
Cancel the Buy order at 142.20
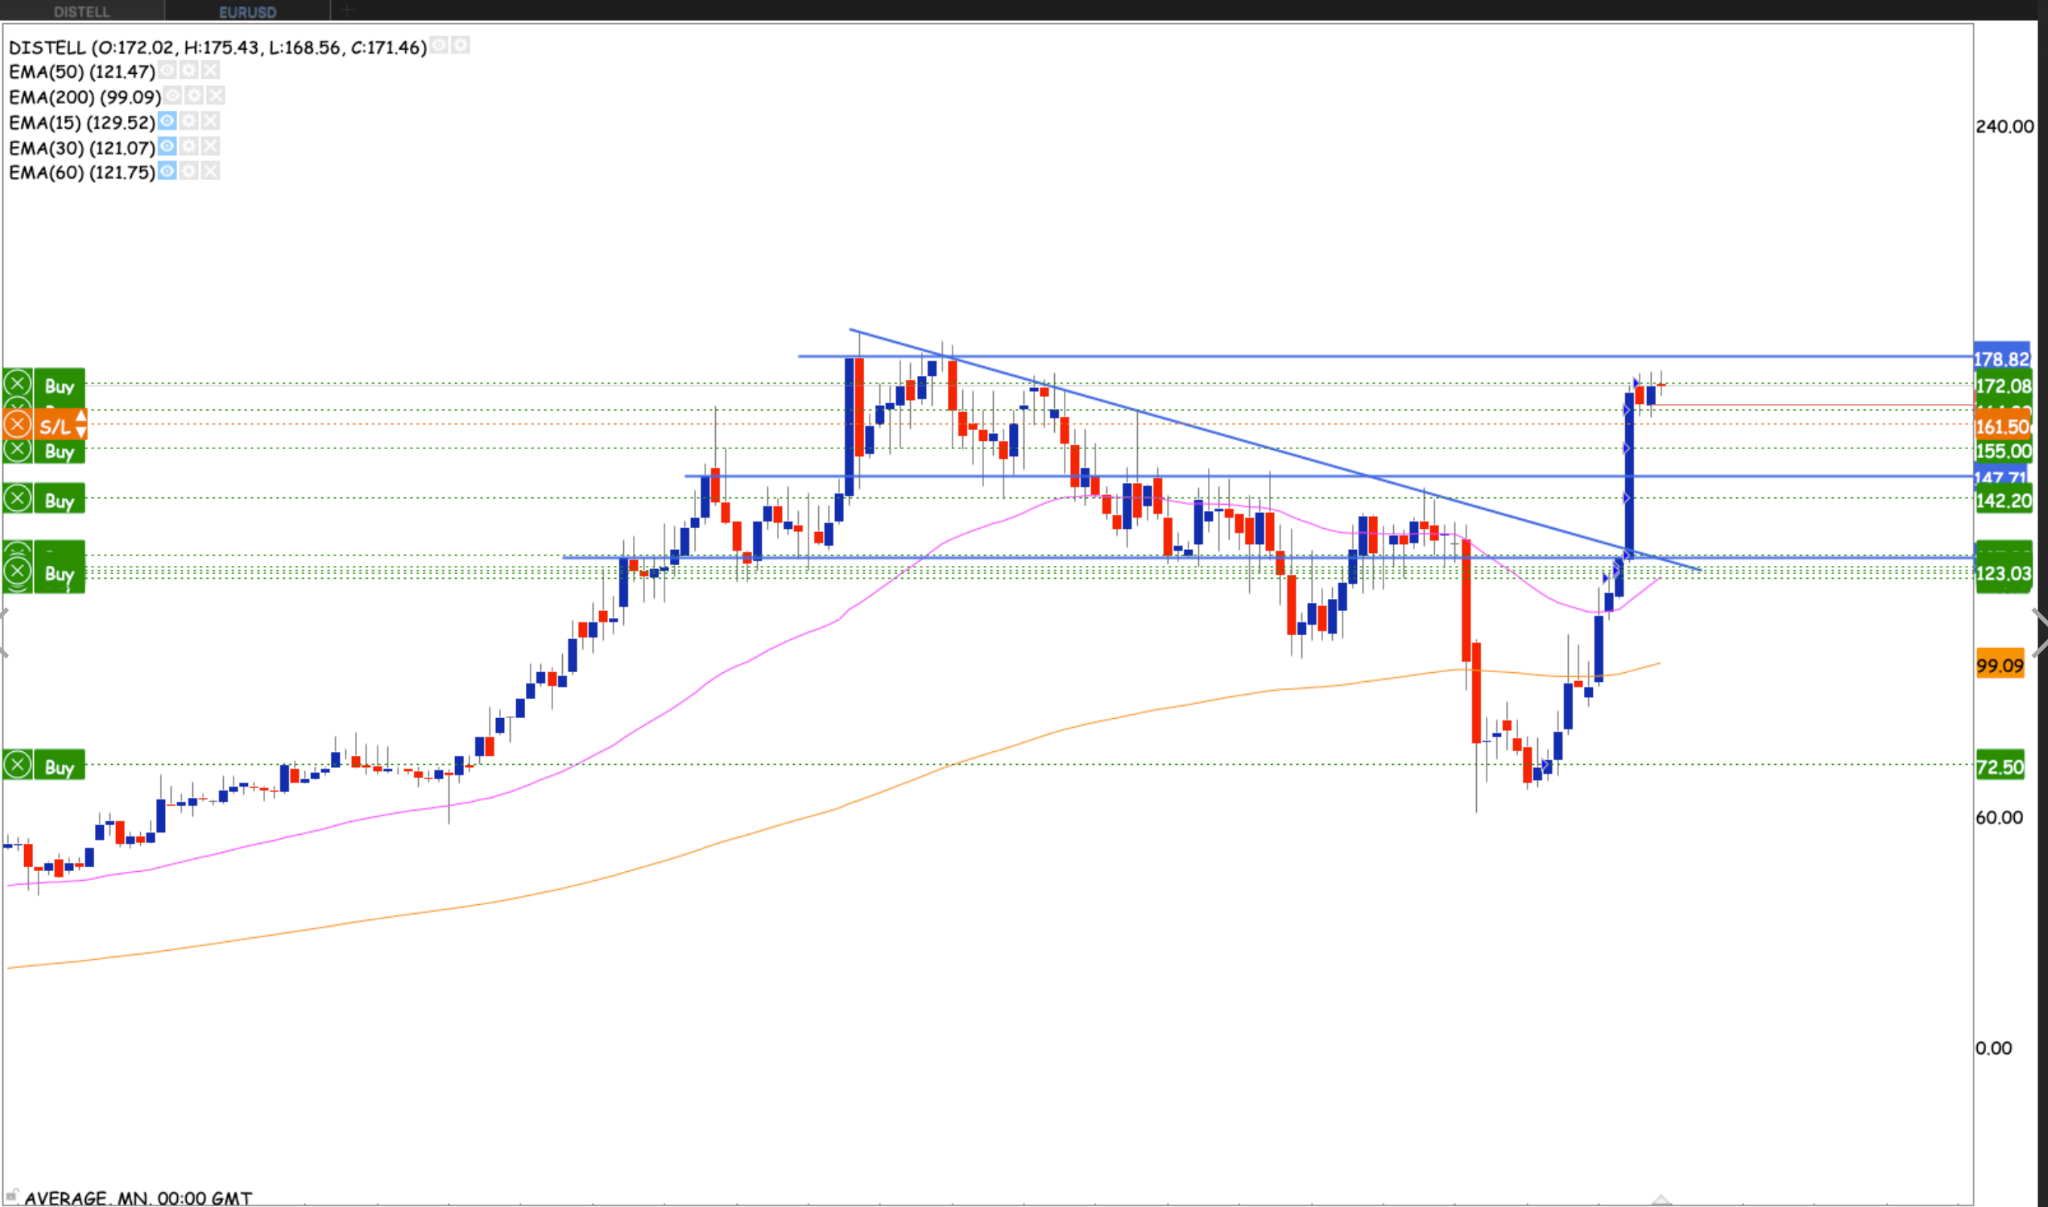click(17, 498)
